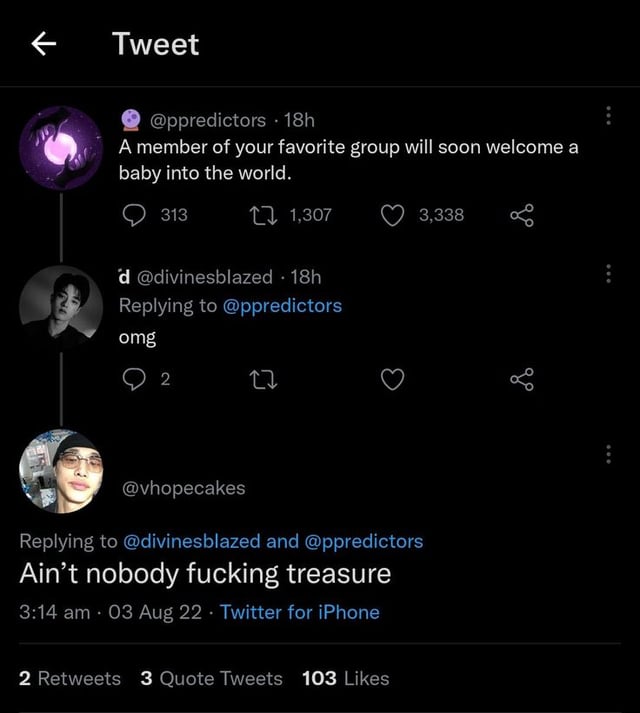Reply to @divinesblazed's omg tweet
The image size is (640, 713).
(x=133, y=379)
